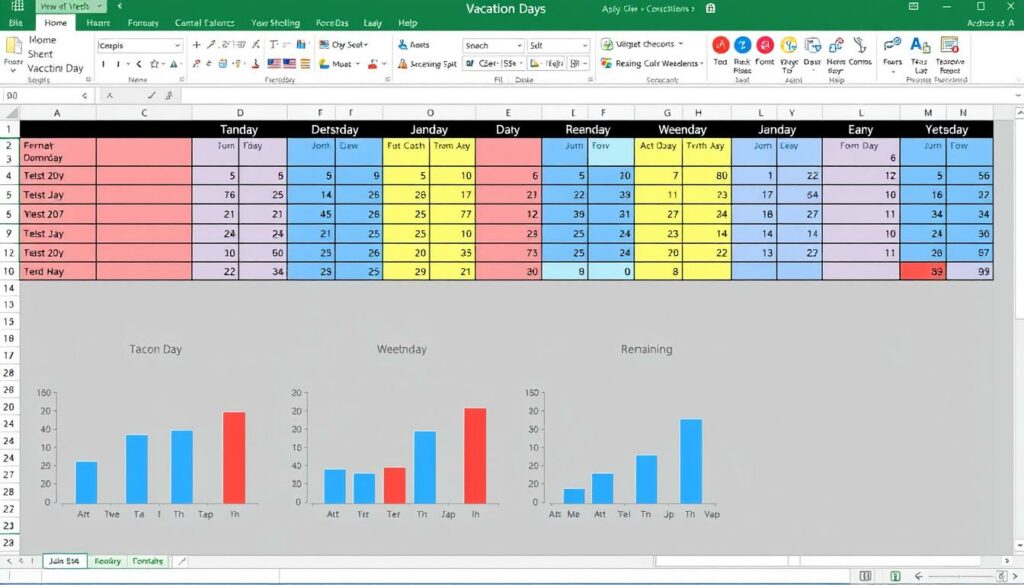Open the Snach format dropdown
The width and height of the screenshot is (1024, 585).
coord(519,46)
